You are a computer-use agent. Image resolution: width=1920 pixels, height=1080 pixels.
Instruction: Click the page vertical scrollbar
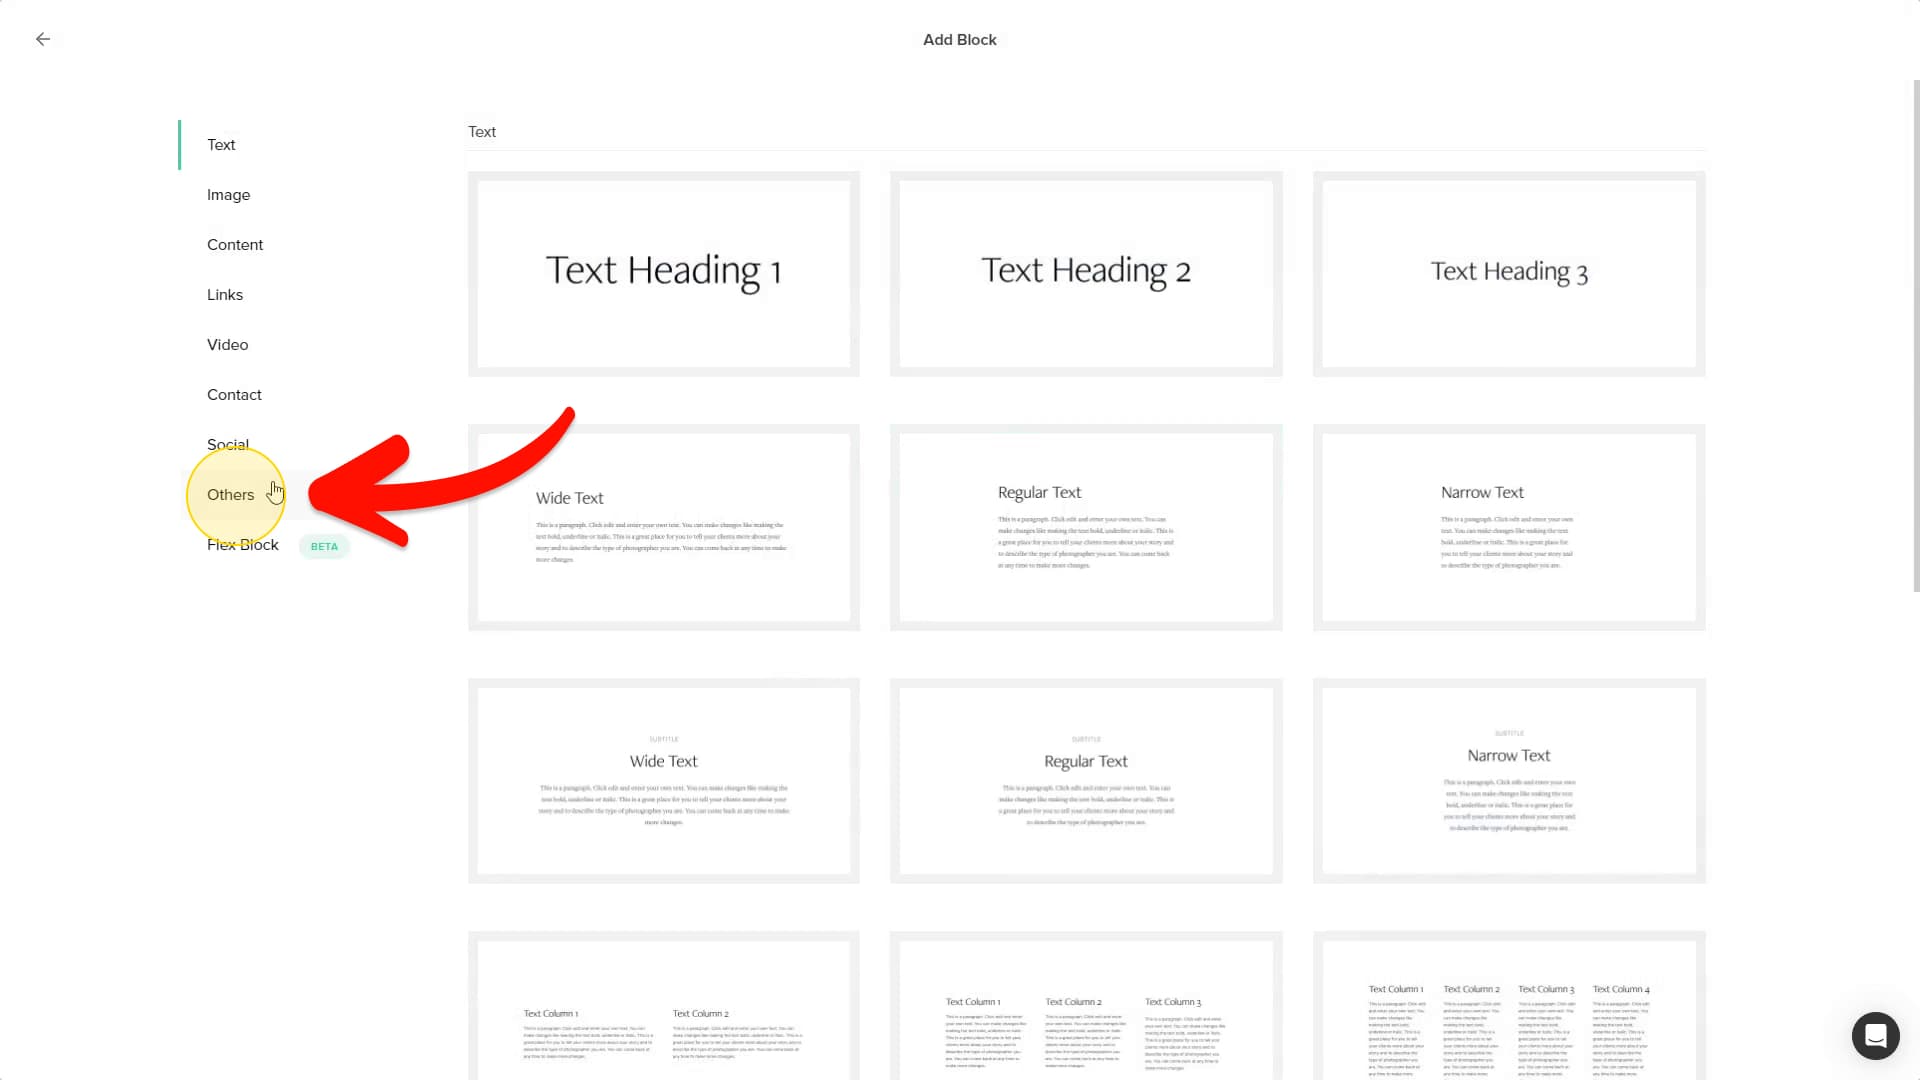coord(1916,335)
